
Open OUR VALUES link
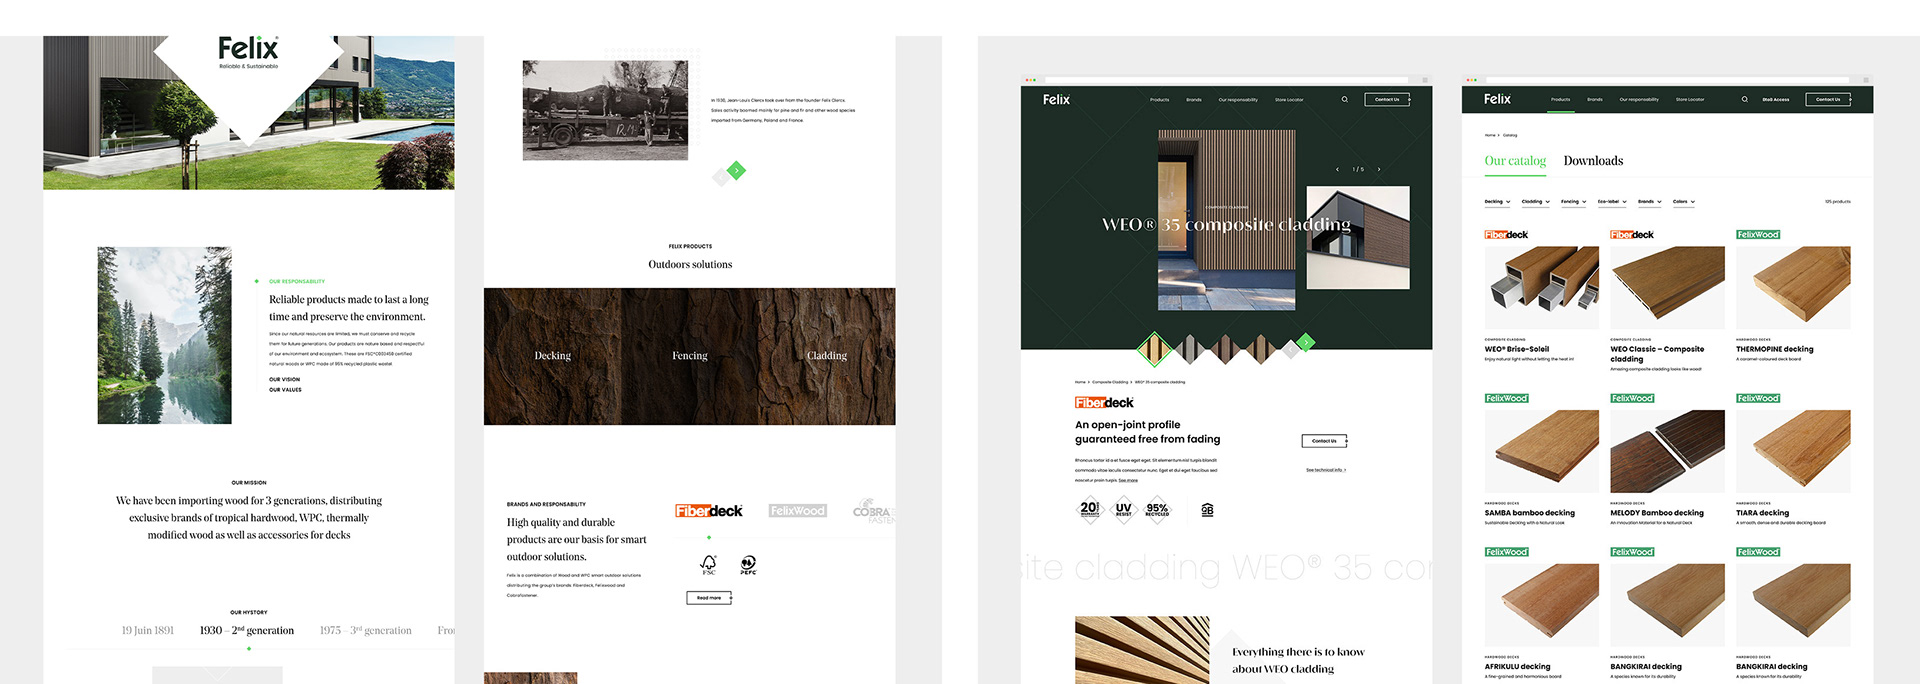[285, 390]
